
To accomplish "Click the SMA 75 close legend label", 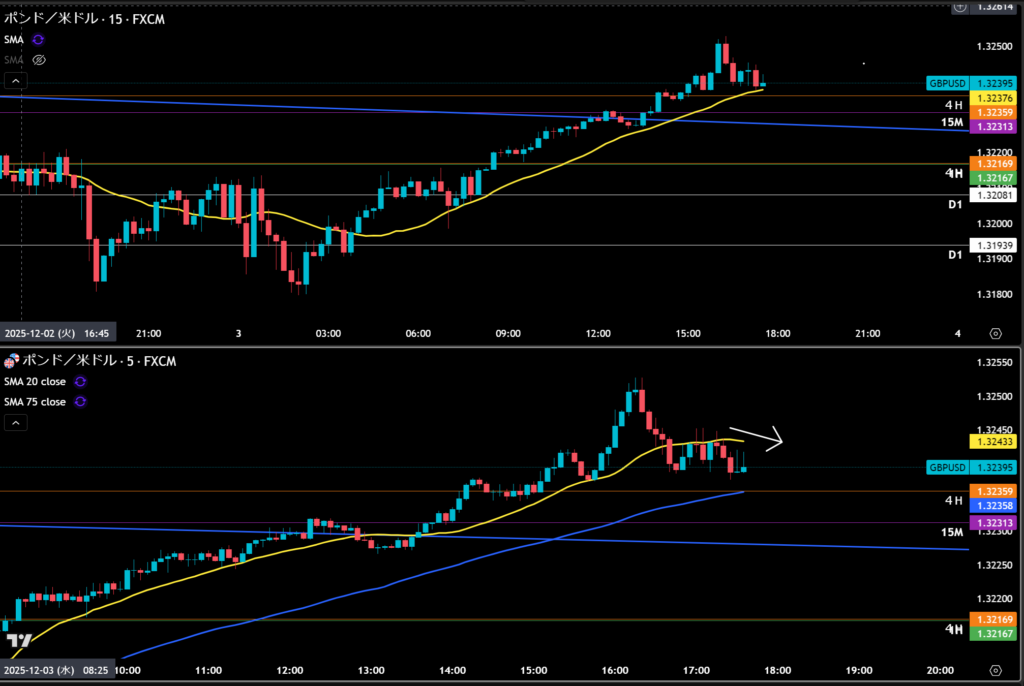I will [35, 402].
